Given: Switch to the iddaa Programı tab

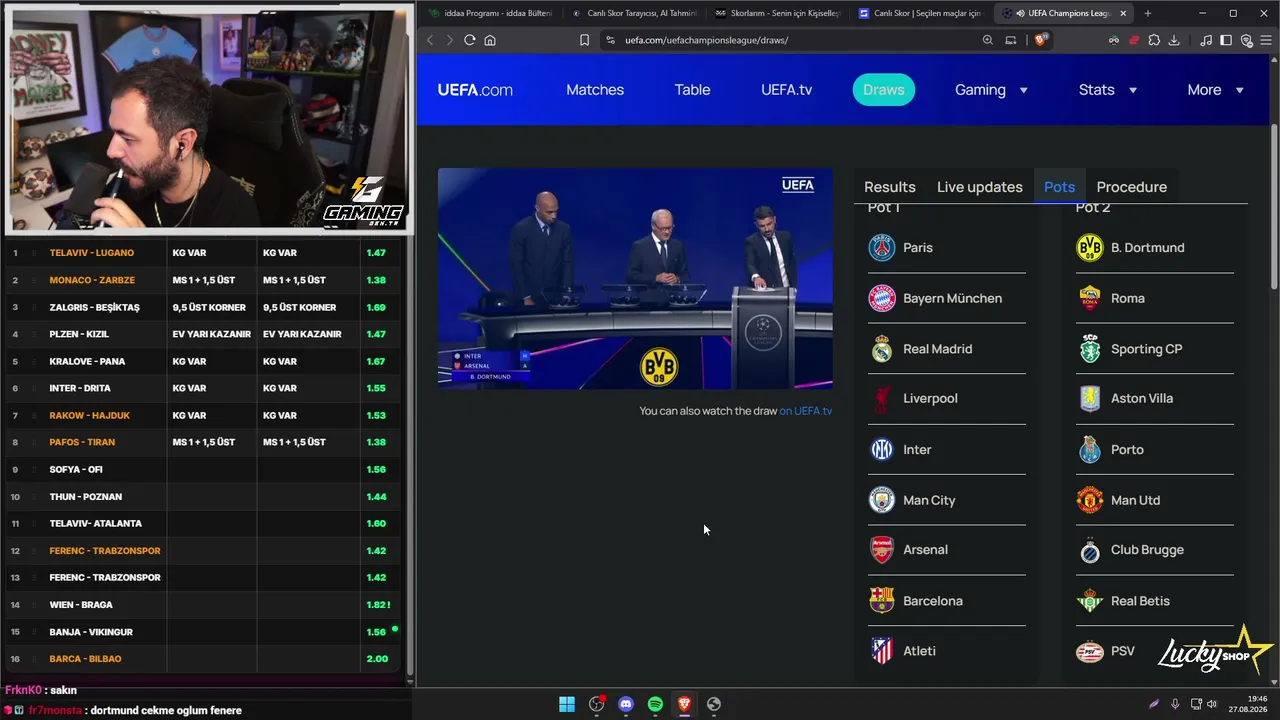Looking at the screenshot, I should [x=490, y=13].
